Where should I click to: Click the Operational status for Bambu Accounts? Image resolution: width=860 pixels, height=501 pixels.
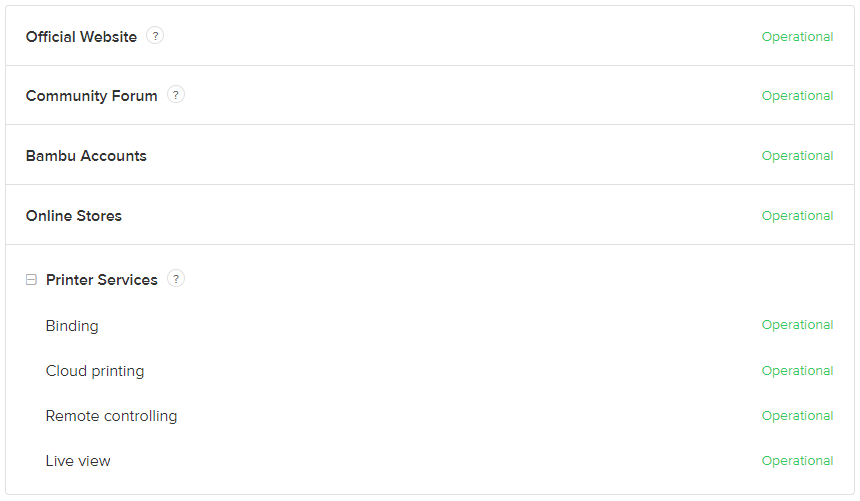(797, 156)
